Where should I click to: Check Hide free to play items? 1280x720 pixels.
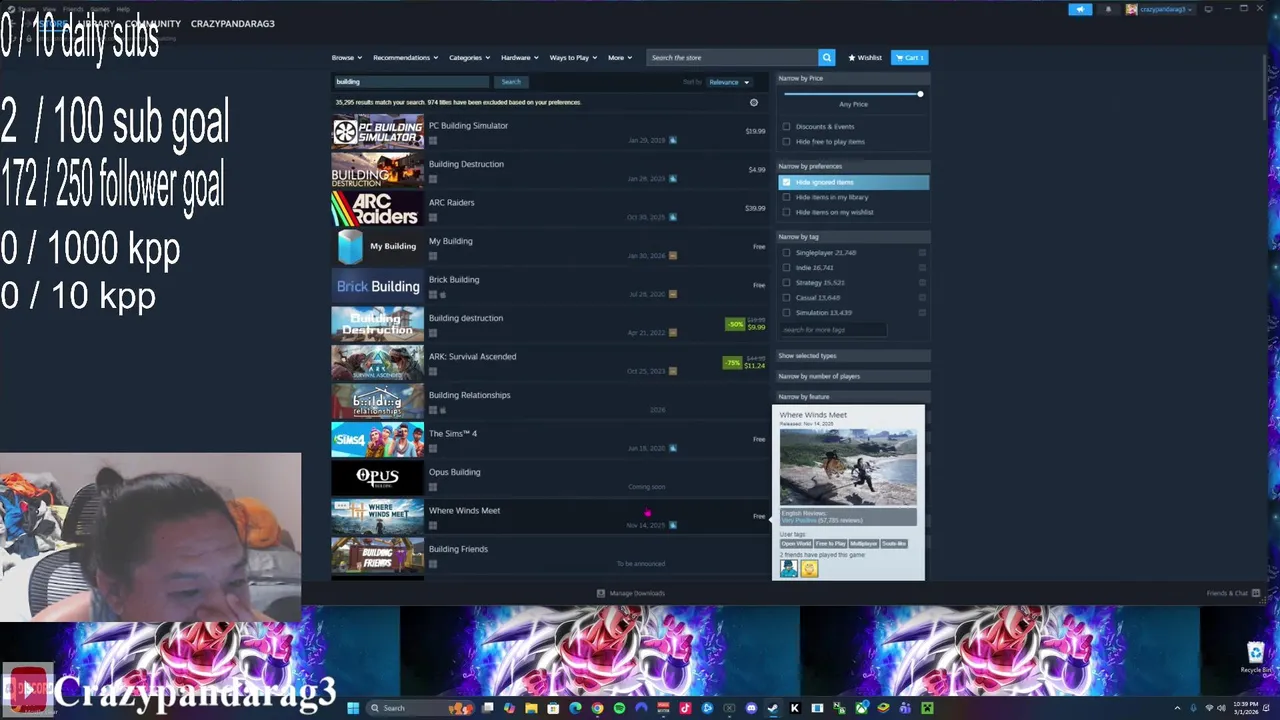click(x=786, y=142)
